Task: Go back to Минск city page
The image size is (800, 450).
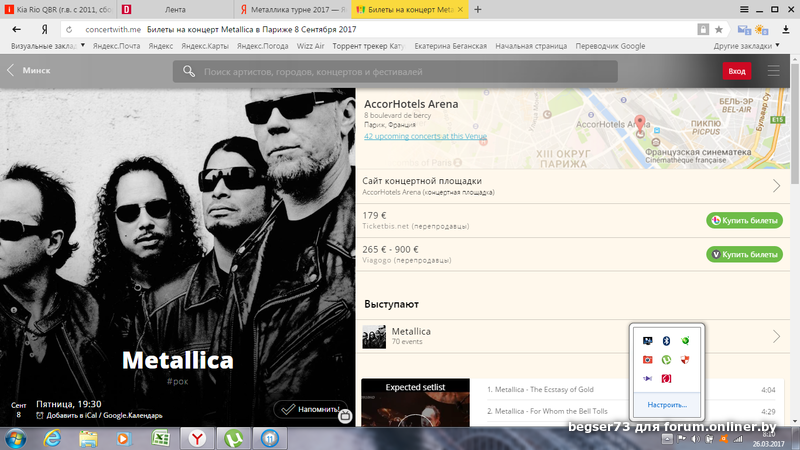Action: 29,70
